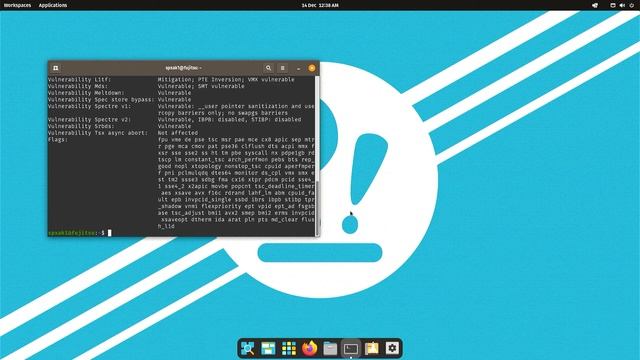Open the volume control in top bar
The image size is (640, 360).
(622, 5)
